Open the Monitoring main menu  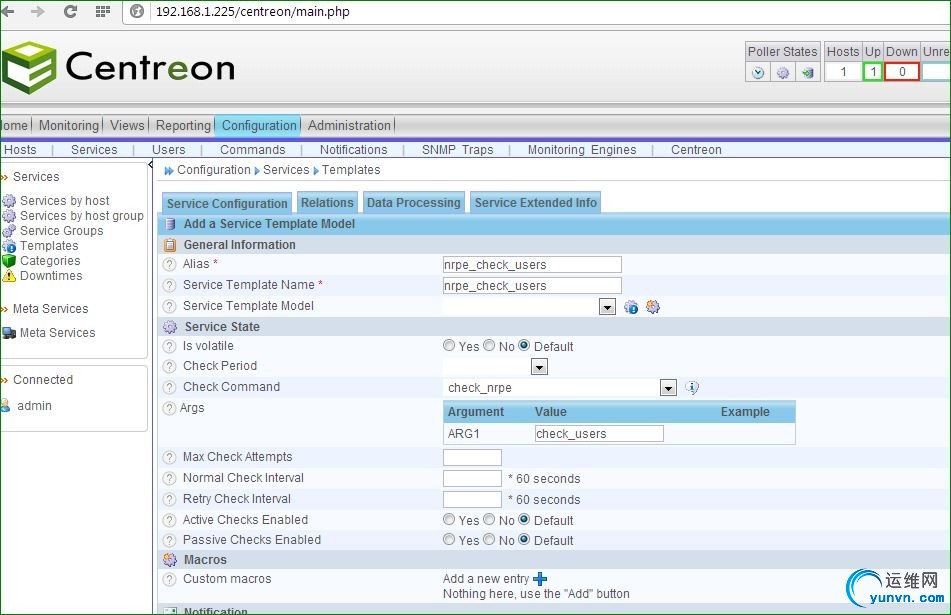(69, 126)
